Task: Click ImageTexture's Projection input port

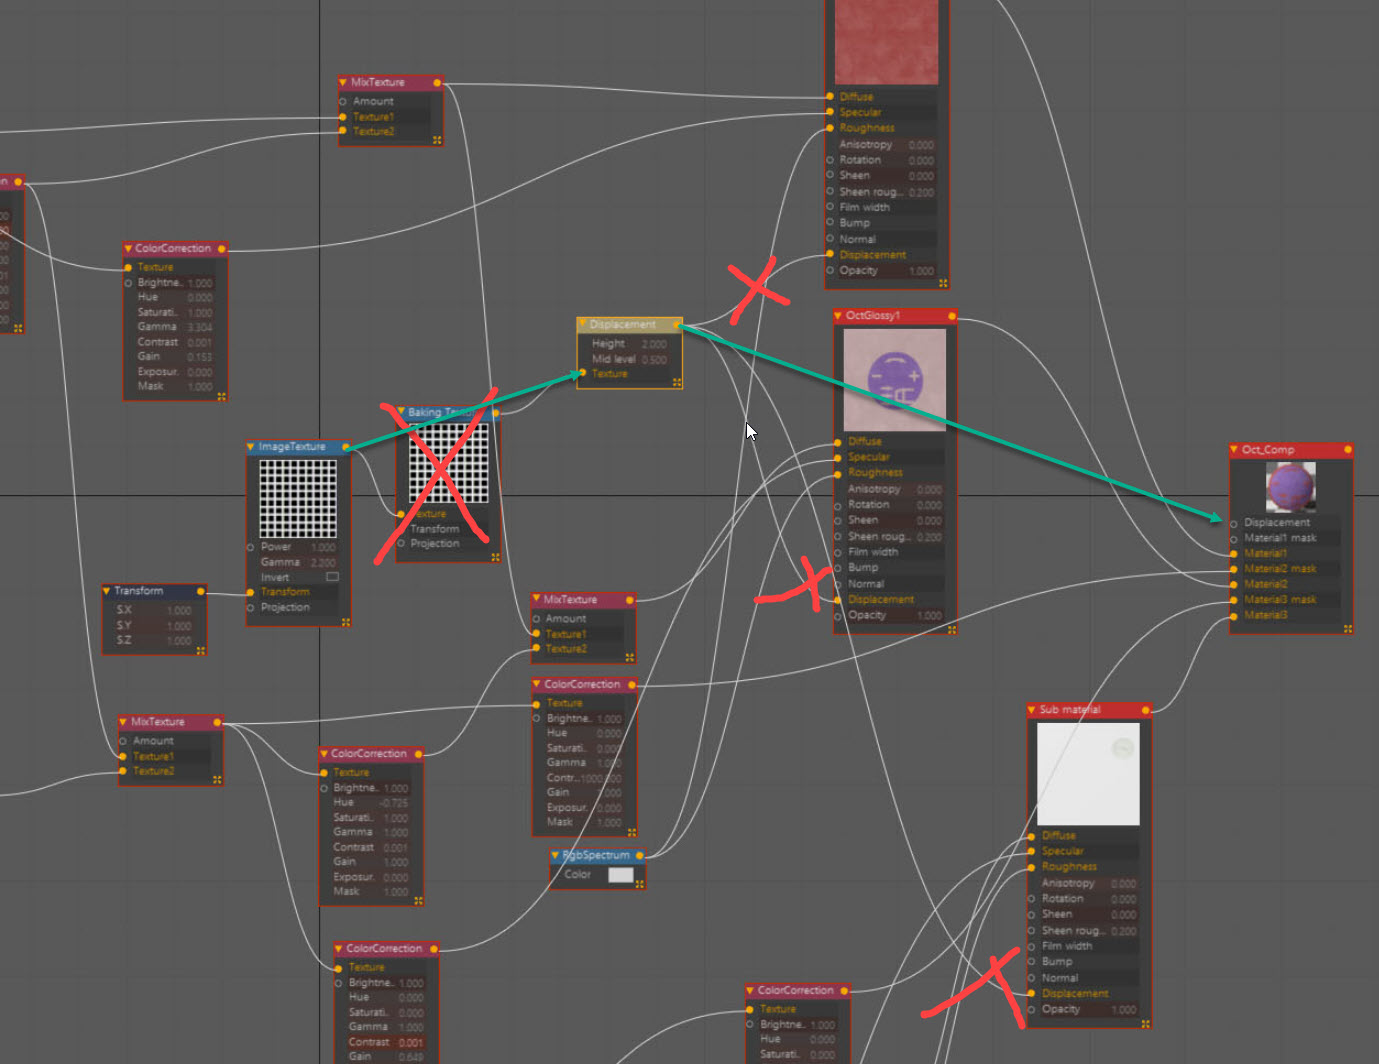Action: (250, 607)
